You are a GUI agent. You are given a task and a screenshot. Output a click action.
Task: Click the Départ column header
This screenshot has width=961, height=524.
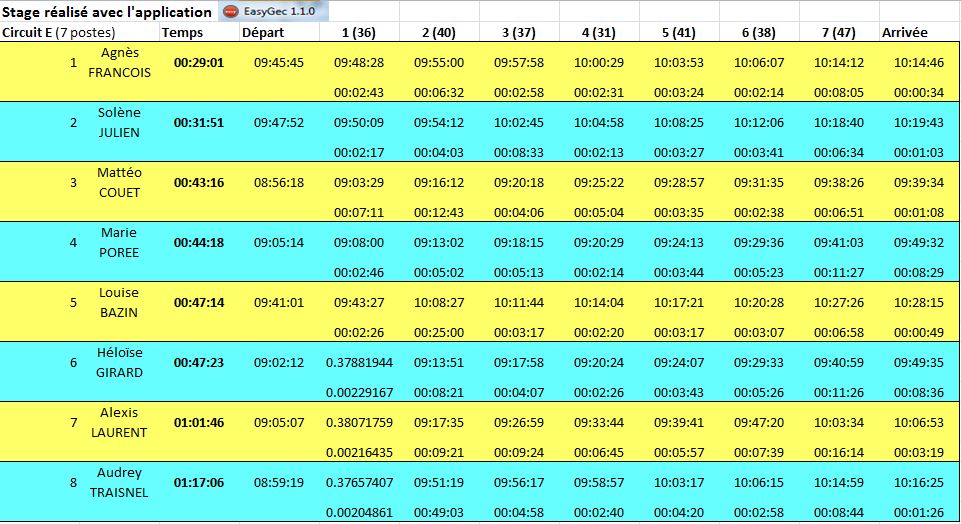click(263, 32)
